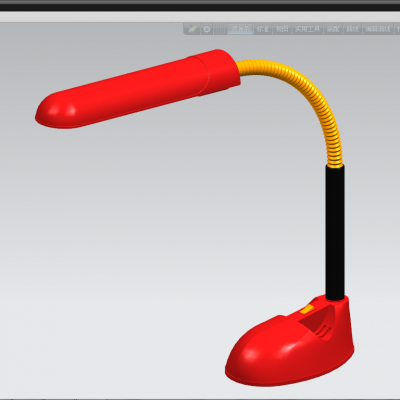
Task: Select the black vertical lamp pole
Action: (335, 232)
